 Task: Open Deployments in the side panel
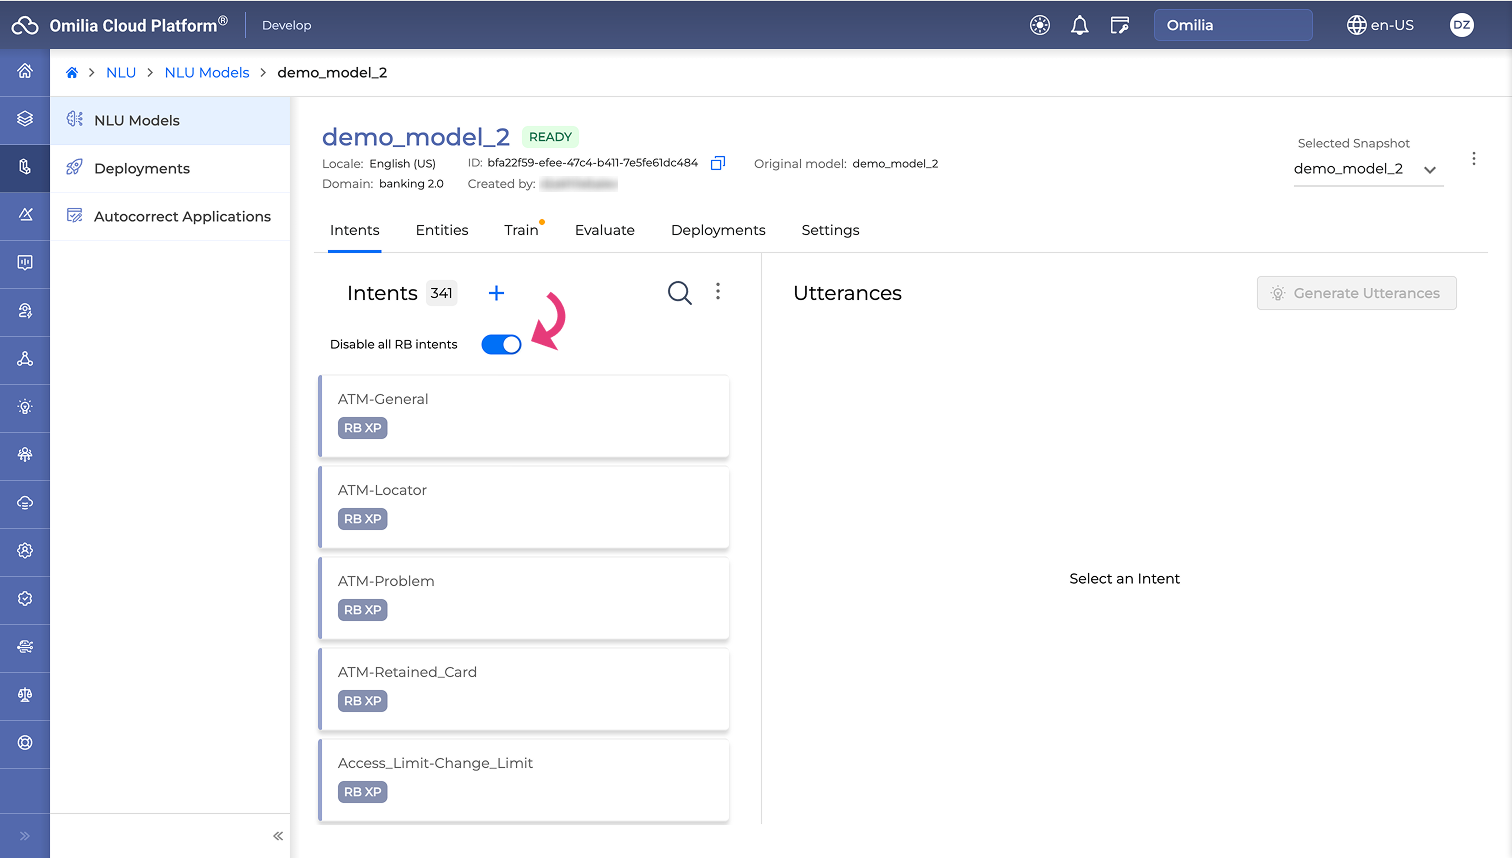point(142,168)
